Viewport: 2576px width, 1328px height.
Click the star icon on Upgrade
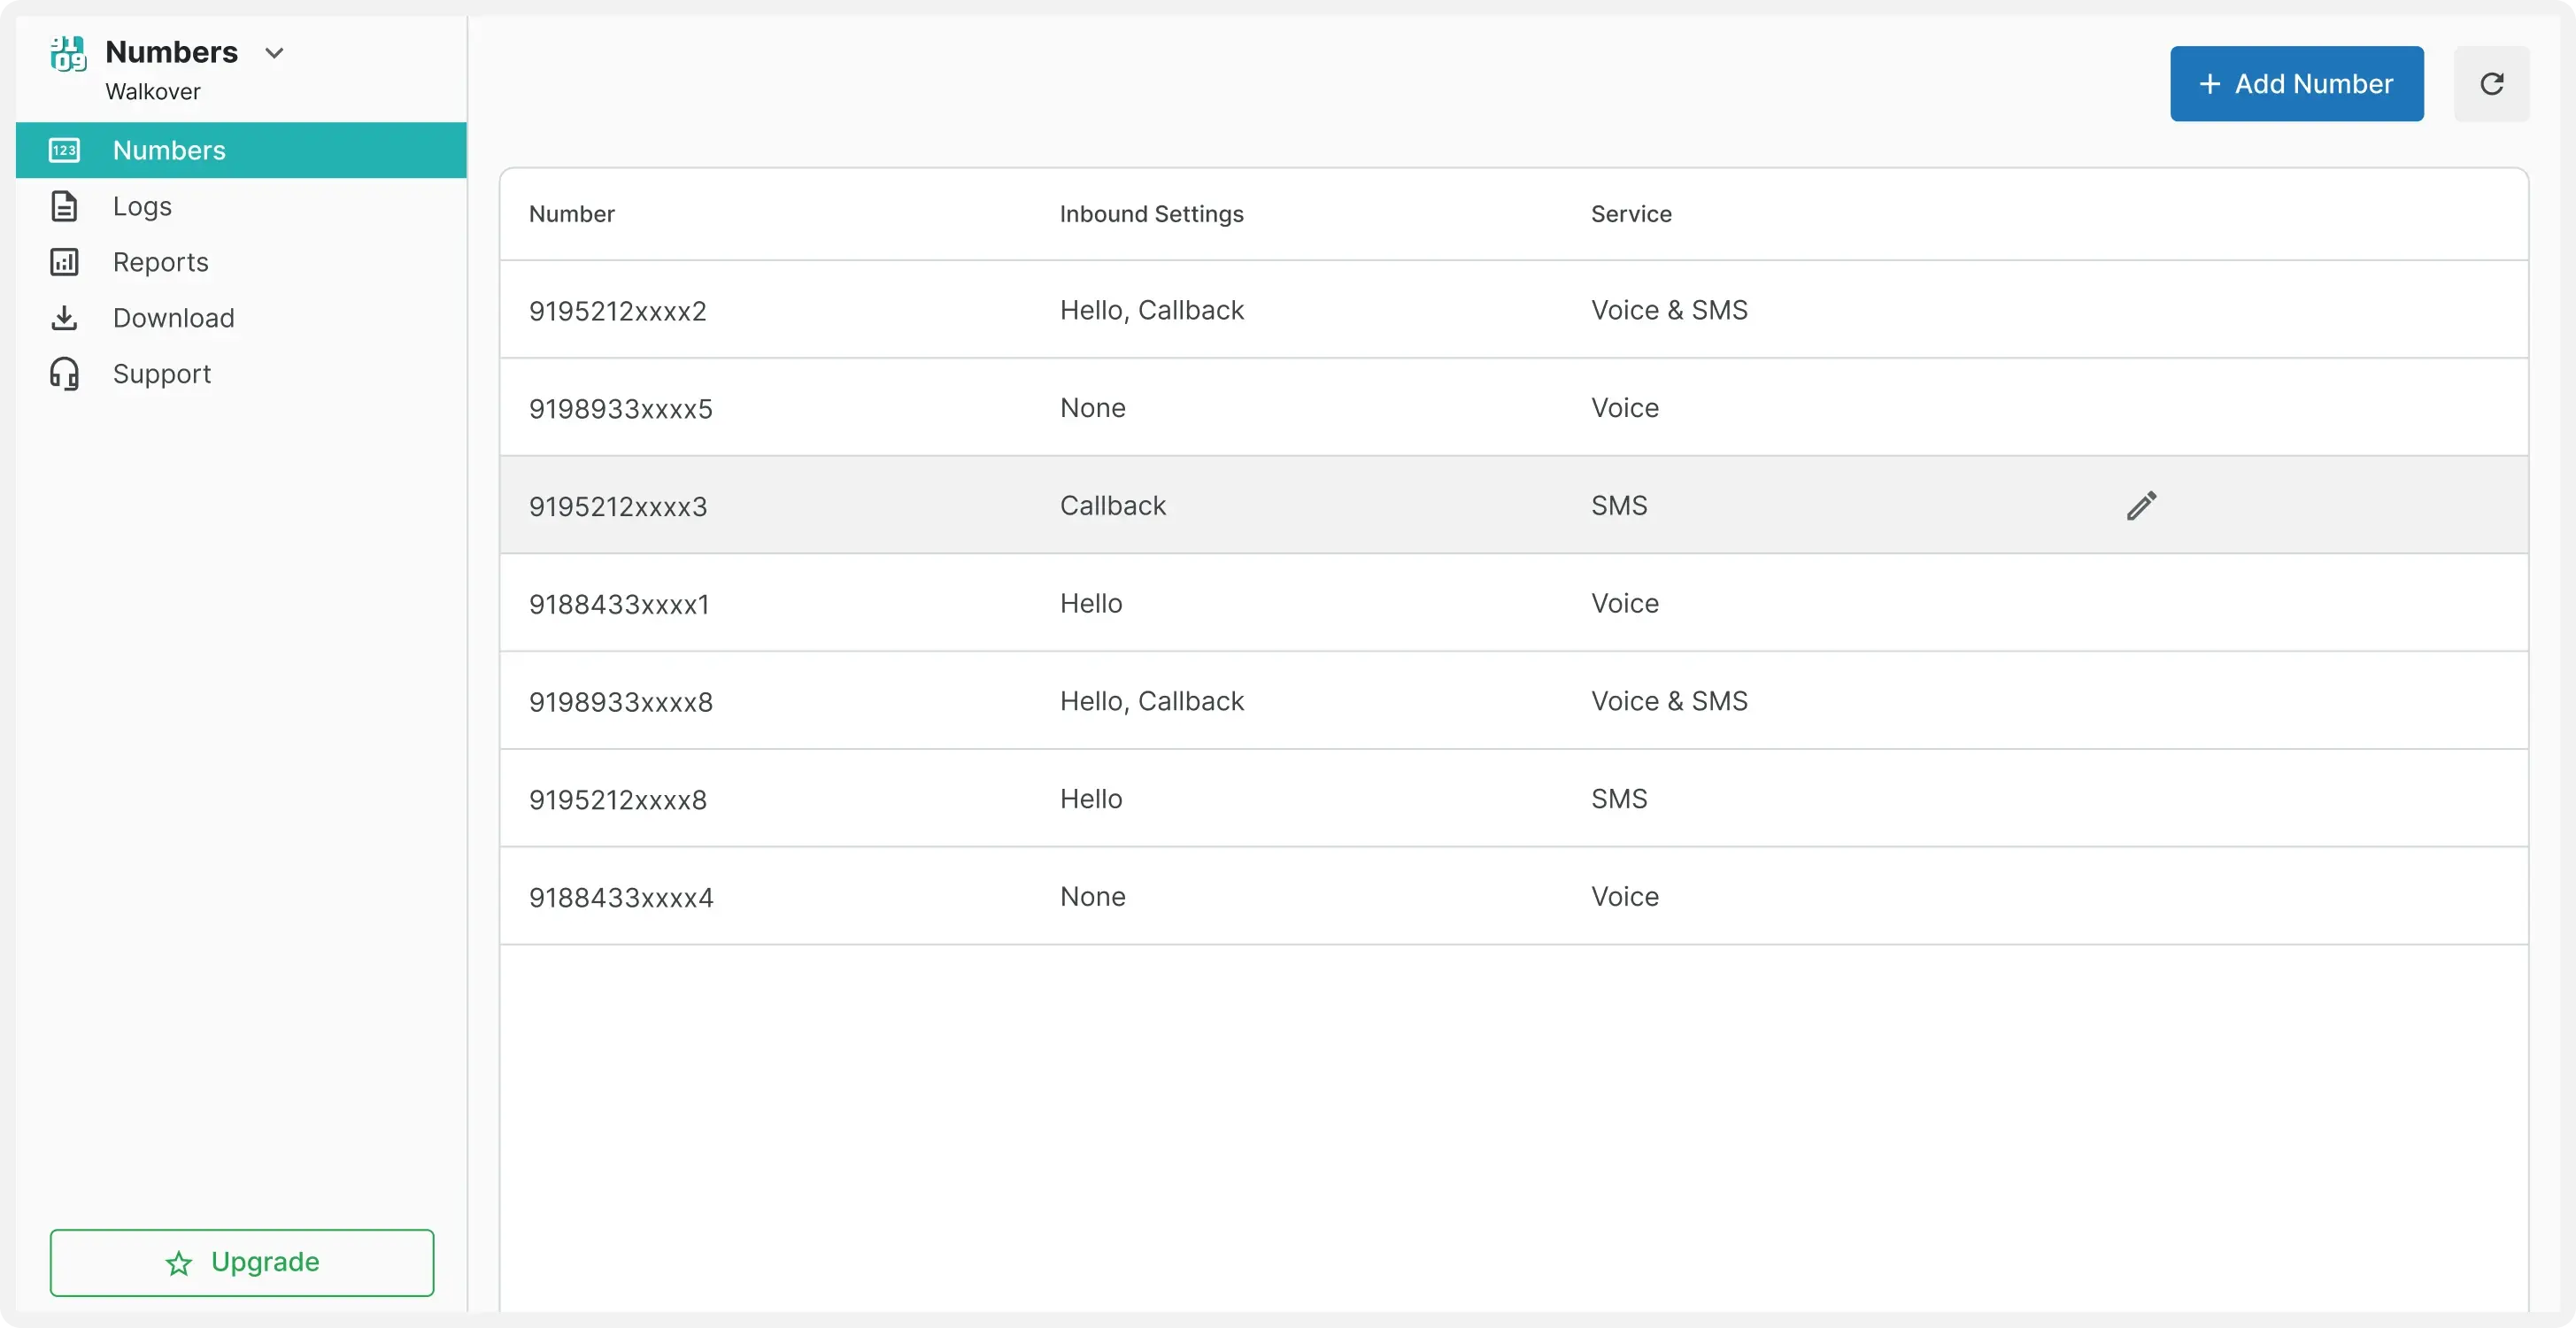tap(179, 1263)
